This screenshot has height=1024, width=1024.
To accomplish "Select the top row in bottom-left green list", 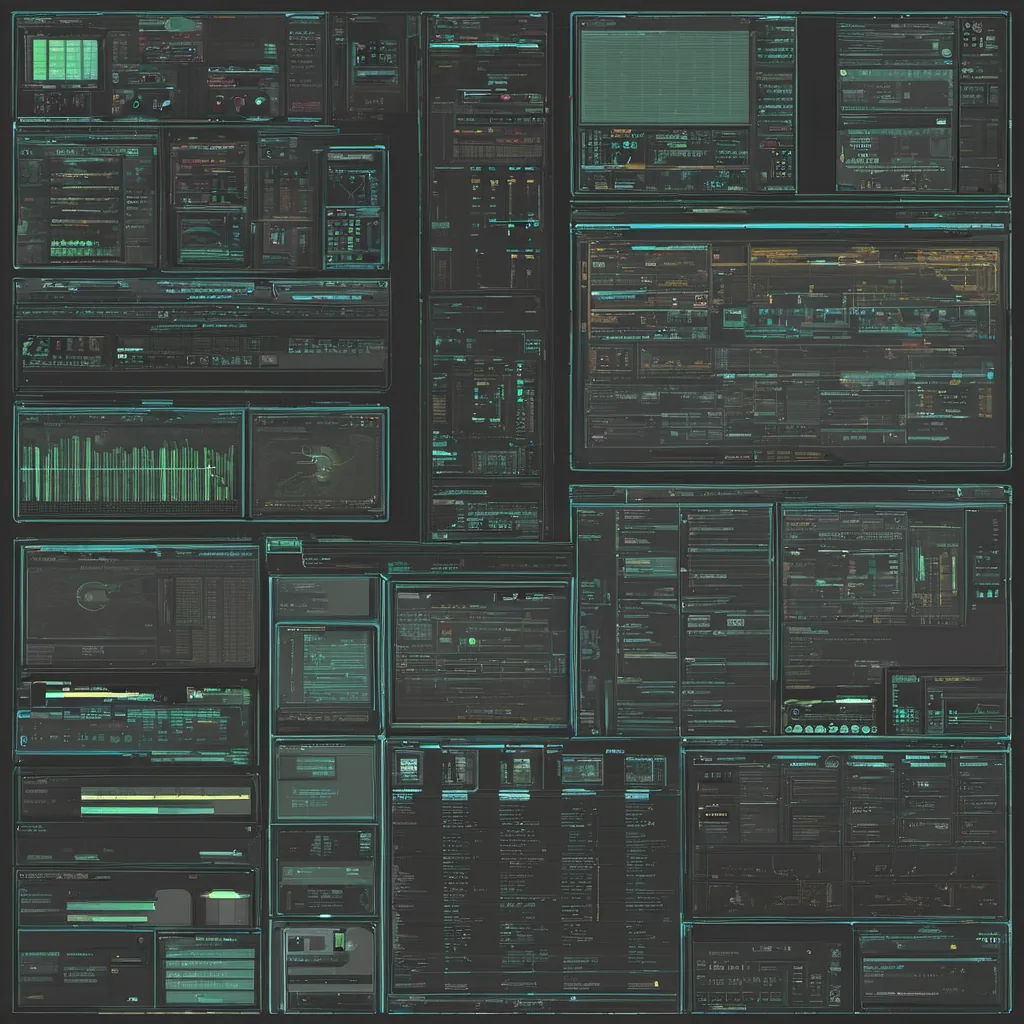I will click(210, 943).
